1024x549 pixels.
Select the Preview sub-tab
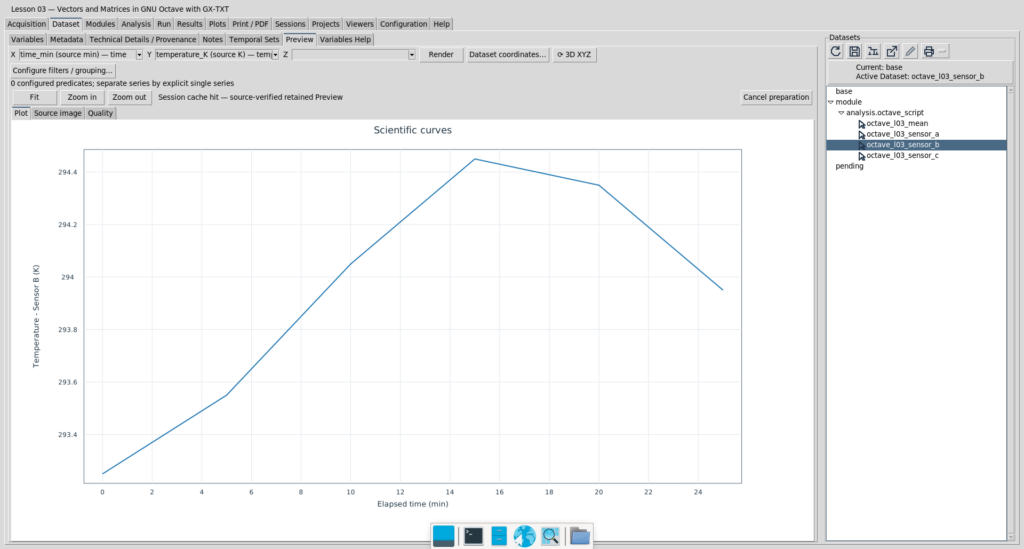coord(299,40)
